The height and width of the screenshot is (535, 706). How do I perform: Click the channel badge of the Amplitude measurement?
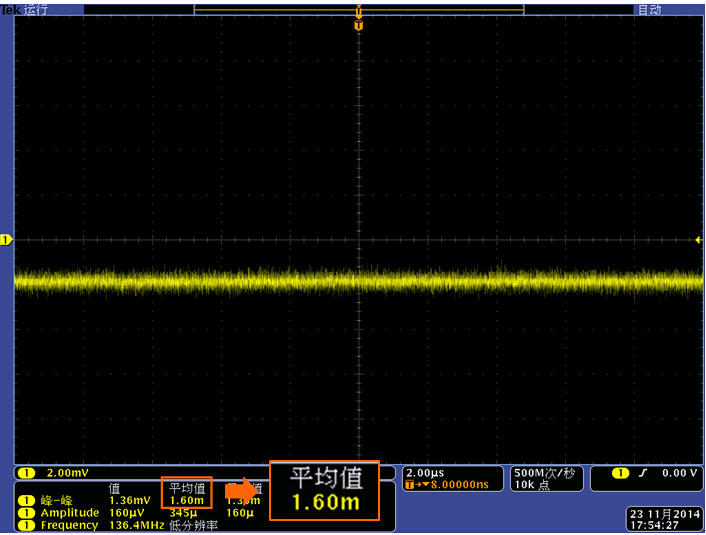(27, 513)
